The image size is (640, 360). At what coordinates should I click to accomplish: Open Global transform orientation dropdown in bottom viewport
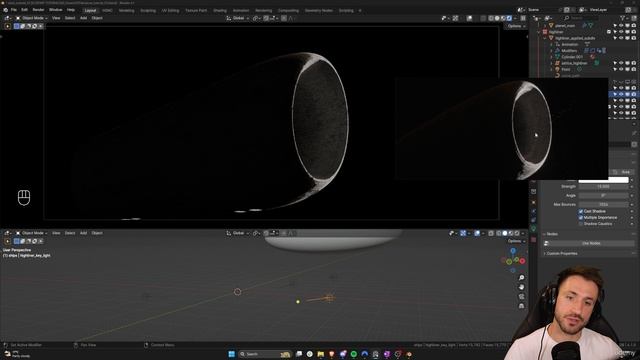pos(238,233)
